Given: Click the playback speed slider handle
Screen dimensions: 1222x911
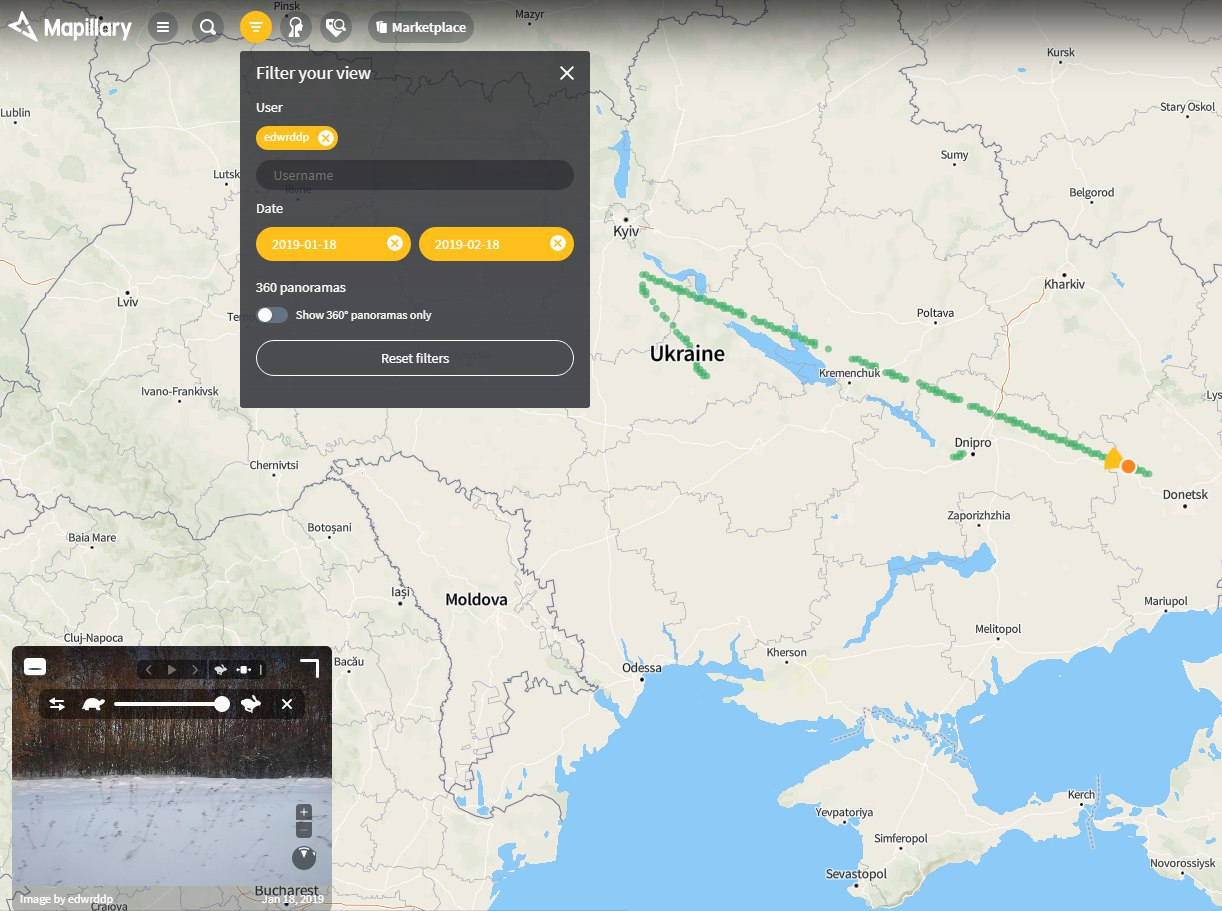Looking at the screenshot, I should pos(222,704).
